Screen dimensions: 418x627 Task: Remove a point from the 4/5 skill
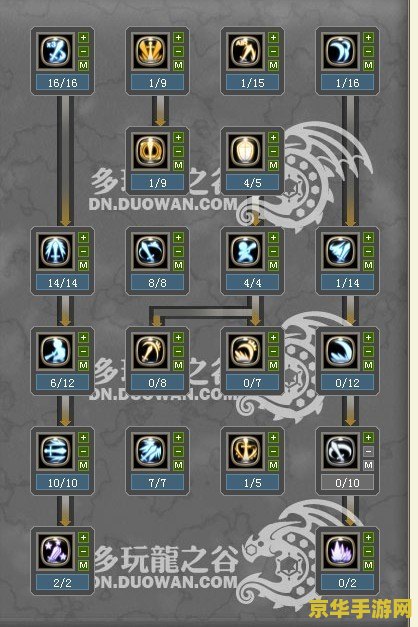274,151
